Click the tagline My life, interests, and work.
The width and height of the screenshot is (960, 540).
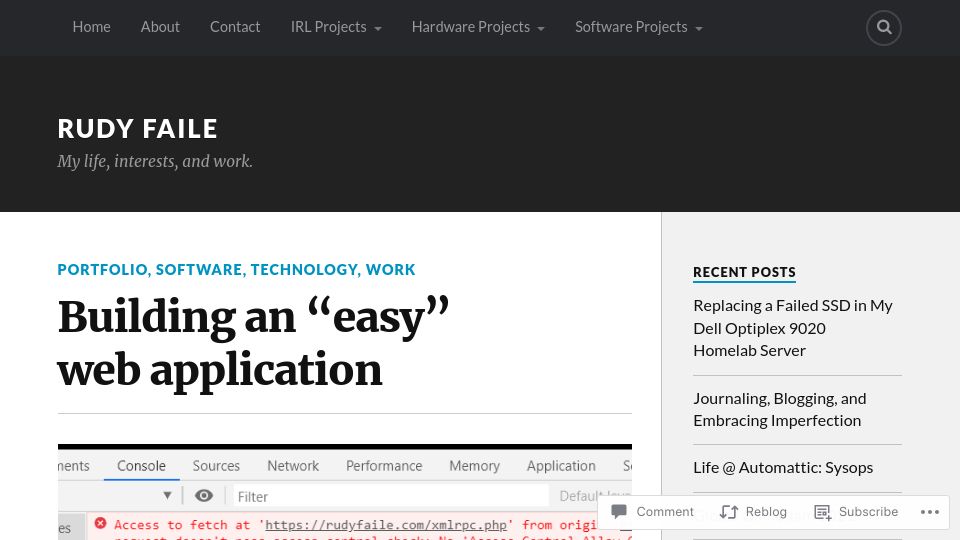[155, 162]
